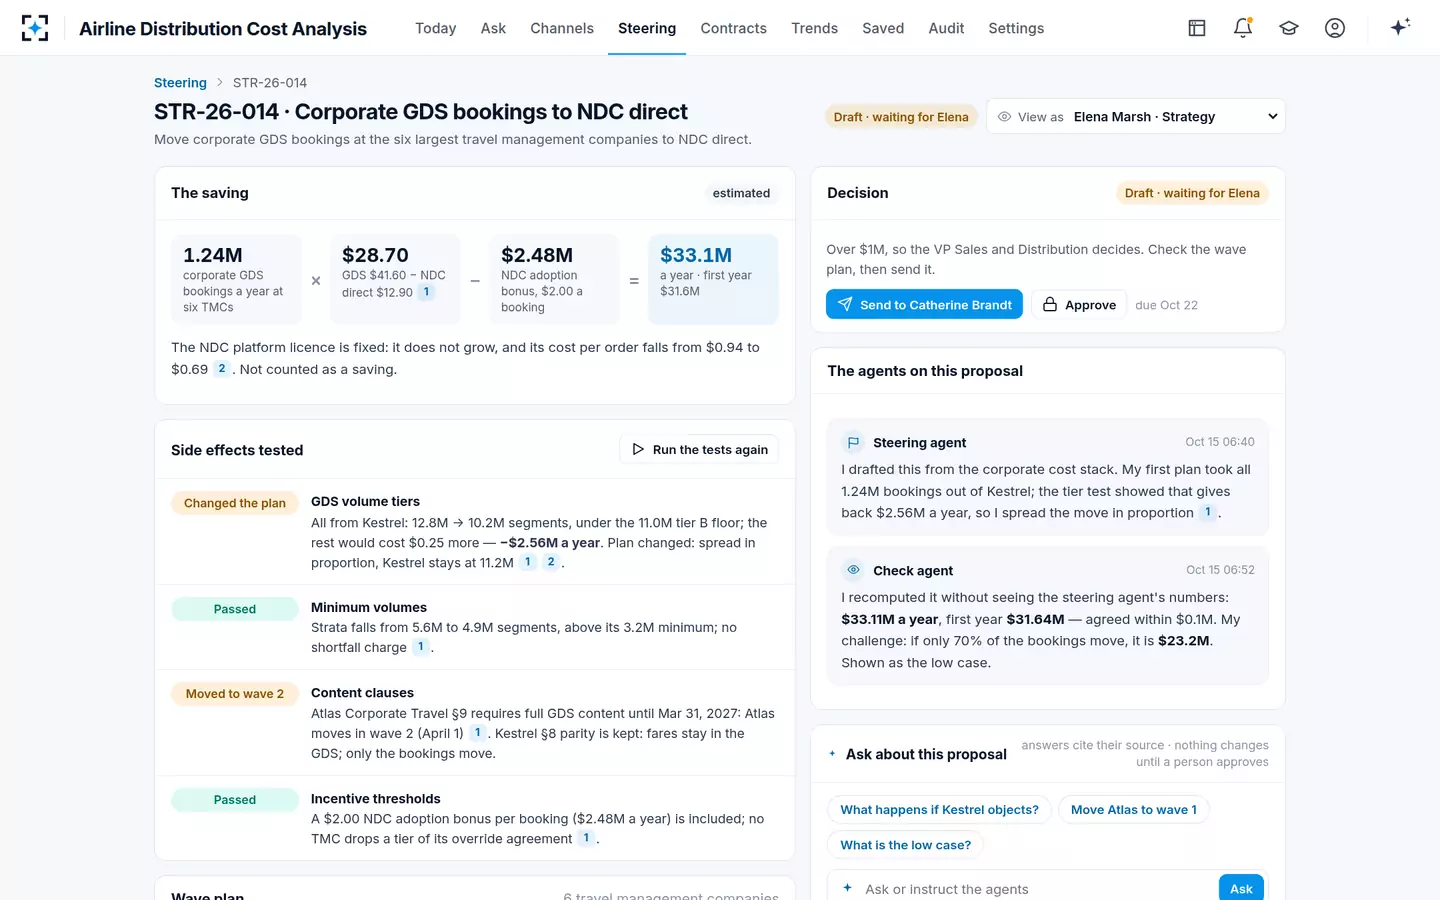This screenshot has height=900, width=1440.
Task: Run the tests again
Action: [x=699, y=450]
